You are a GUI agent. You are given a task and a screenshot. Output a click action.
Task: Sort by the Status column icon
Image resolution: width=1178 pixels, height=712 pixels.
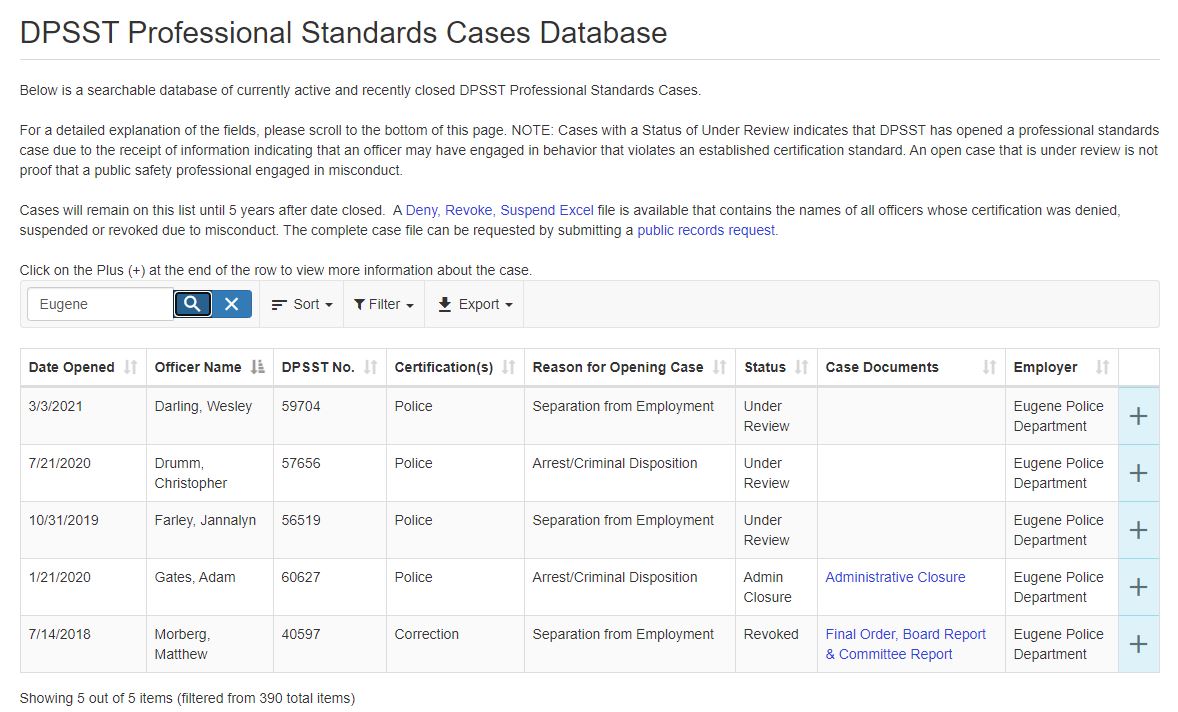pos(801,367)
